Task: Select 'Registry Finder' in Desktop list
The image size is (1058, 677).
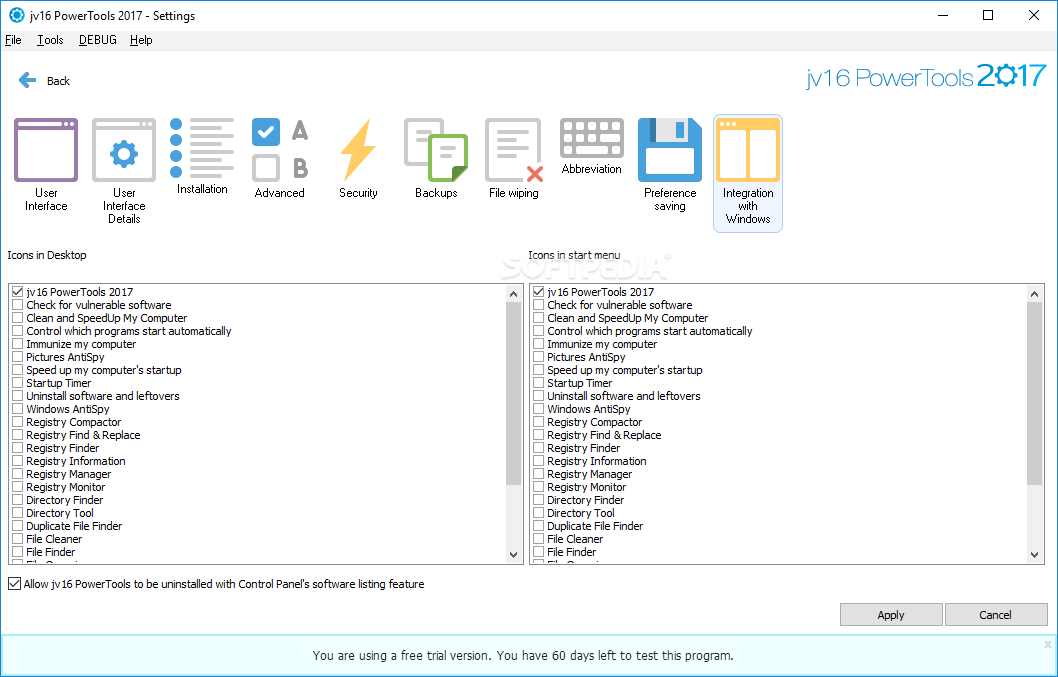Action: (x=63, y=448)
